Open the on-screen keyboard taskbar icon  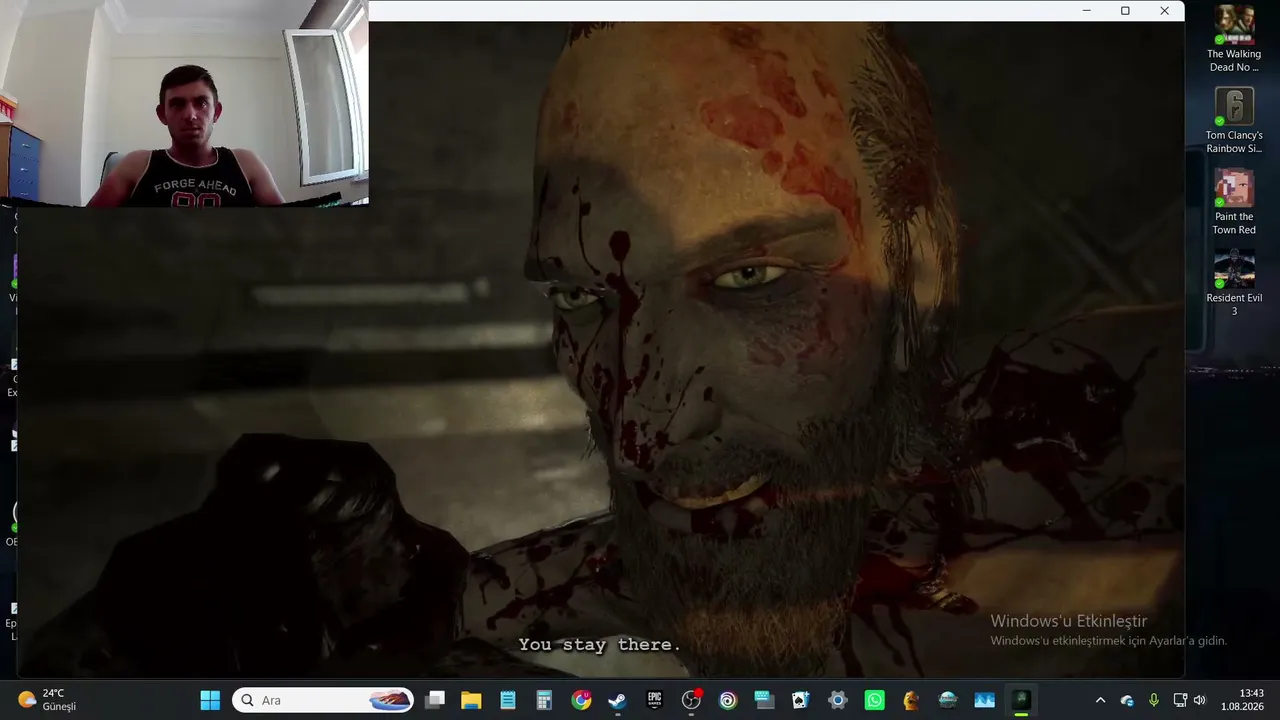click(764, 700)
